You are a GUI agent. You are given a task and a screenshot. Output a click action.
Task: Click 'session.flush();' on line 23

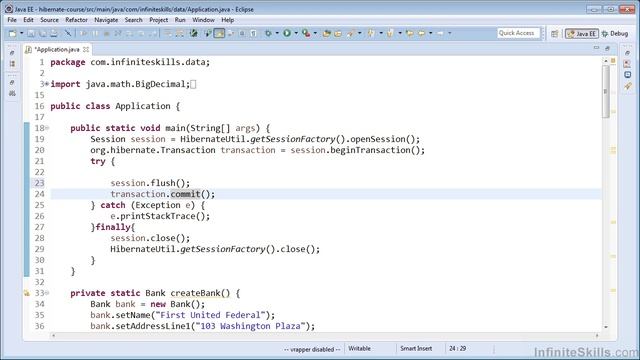(150, 183)
